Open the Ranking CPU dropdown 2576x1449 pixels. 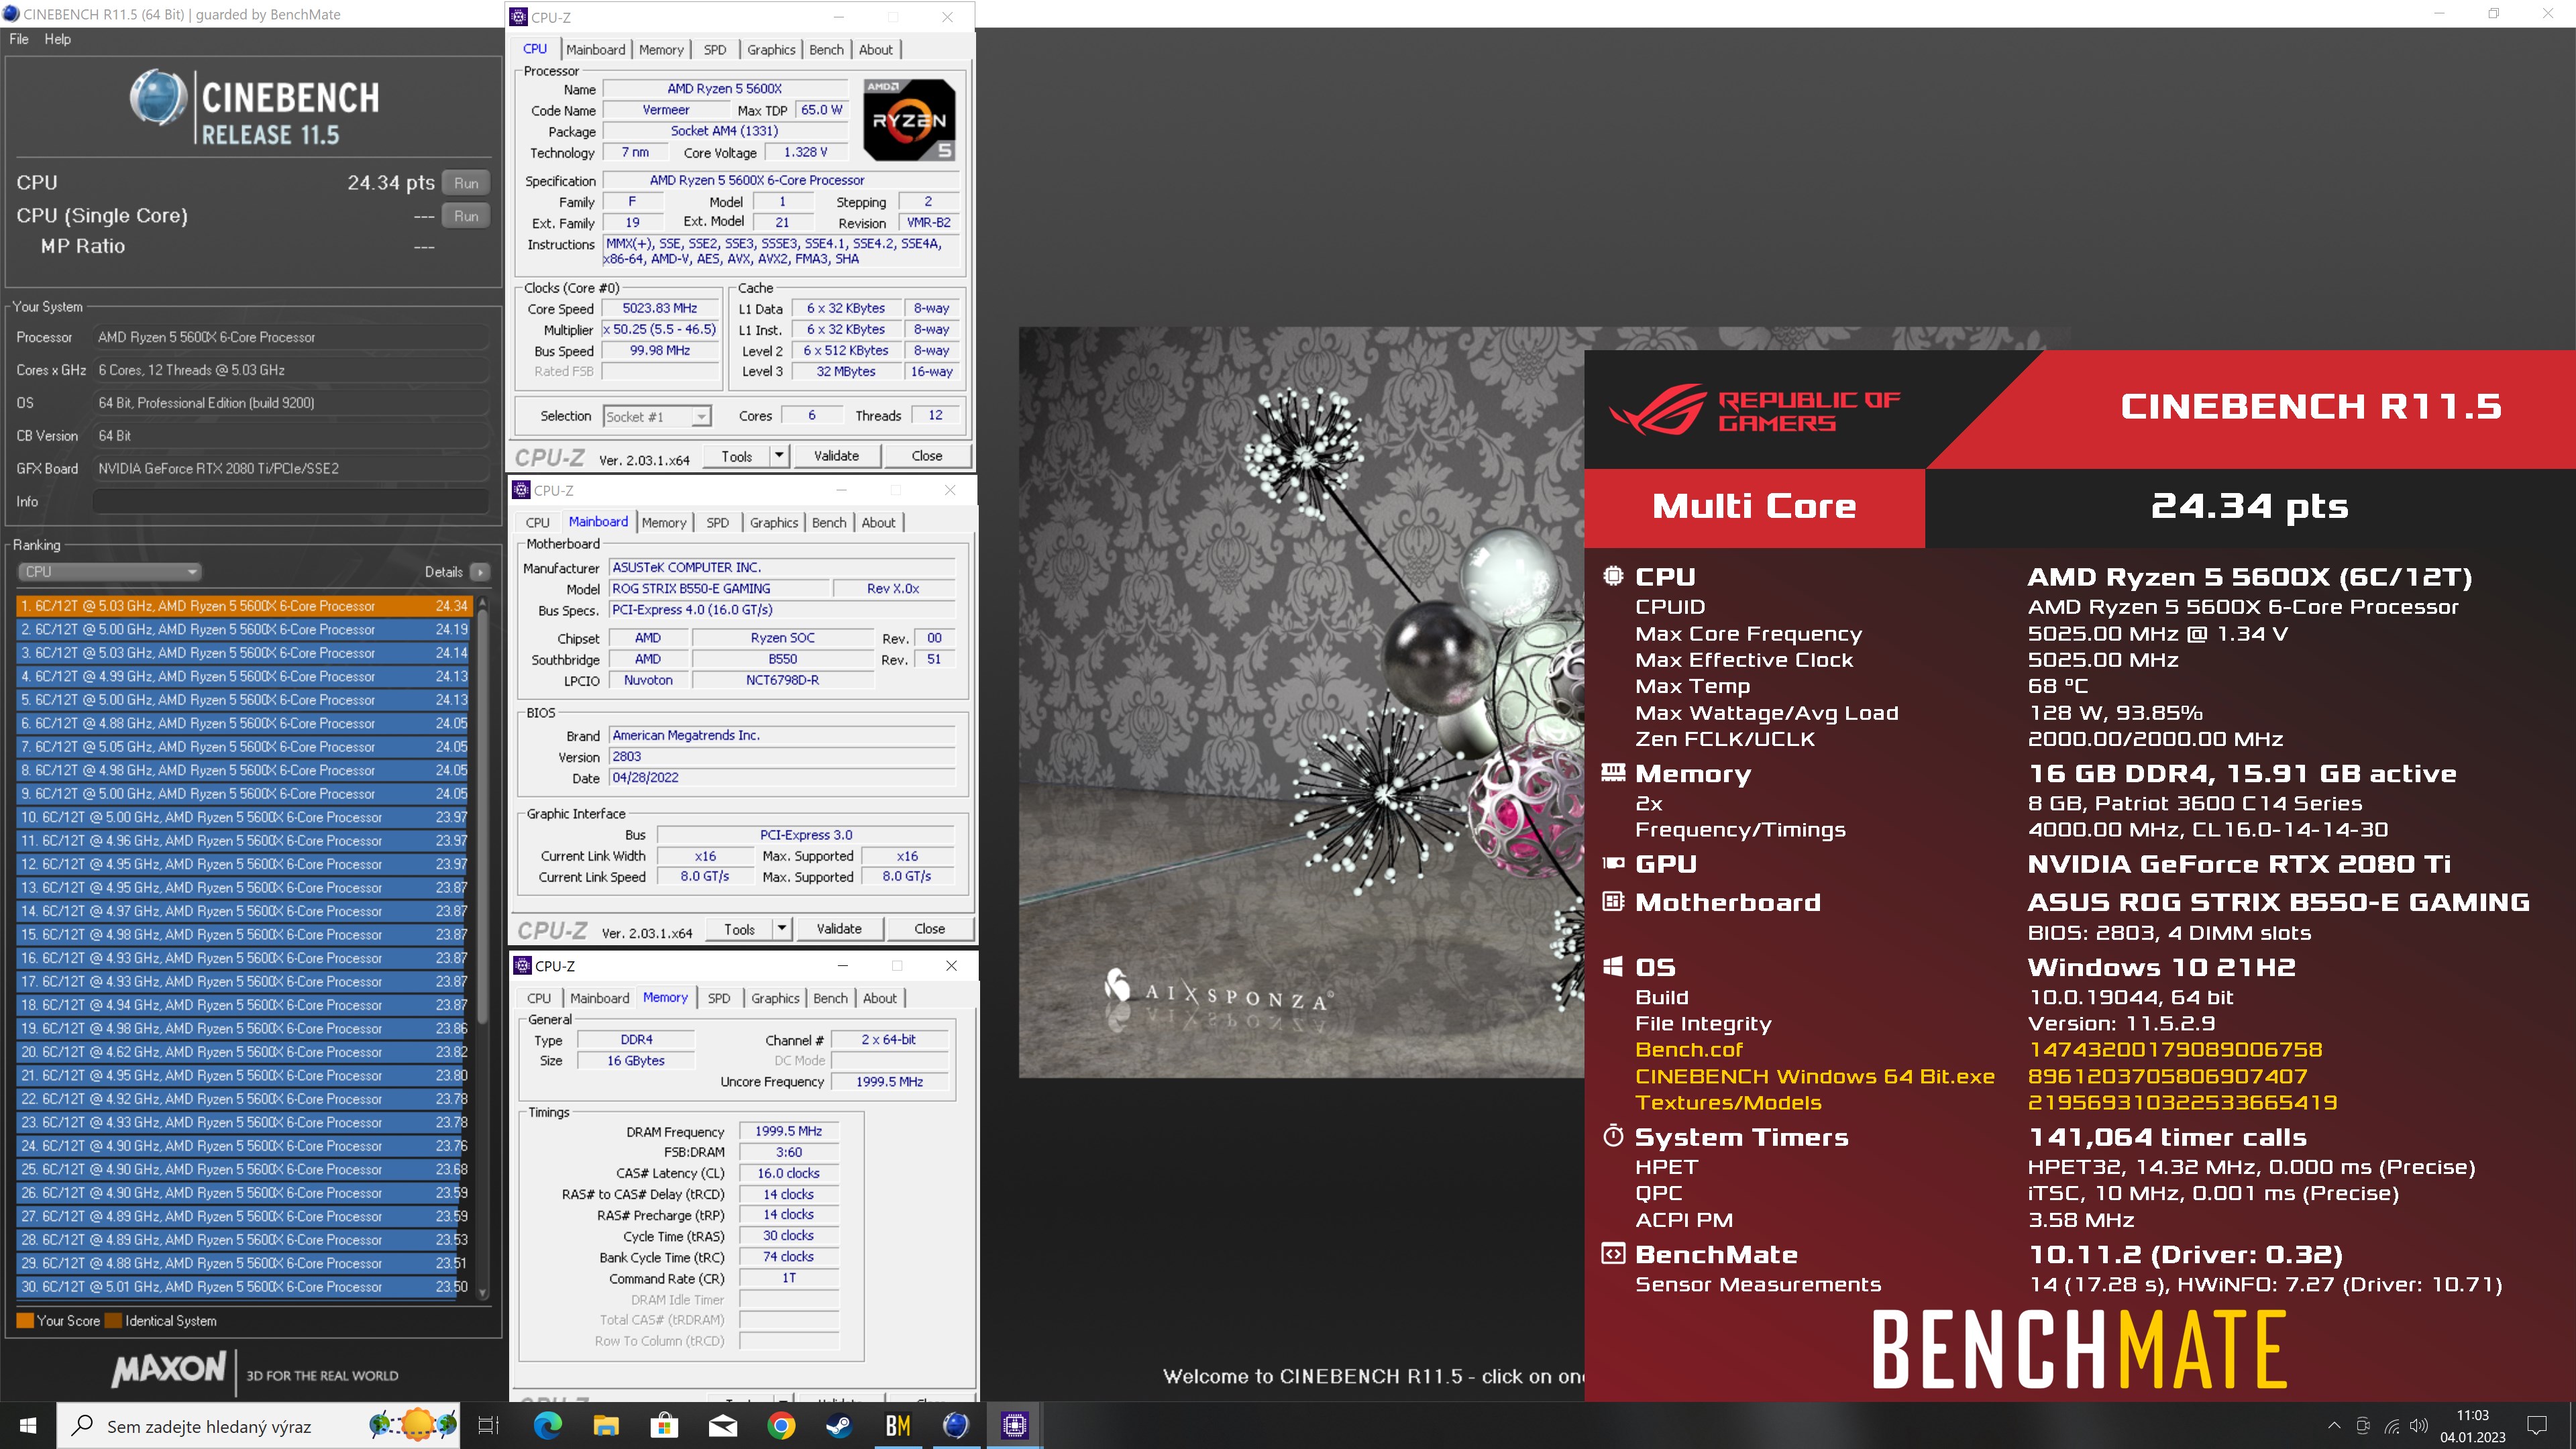tap(110, 572)
